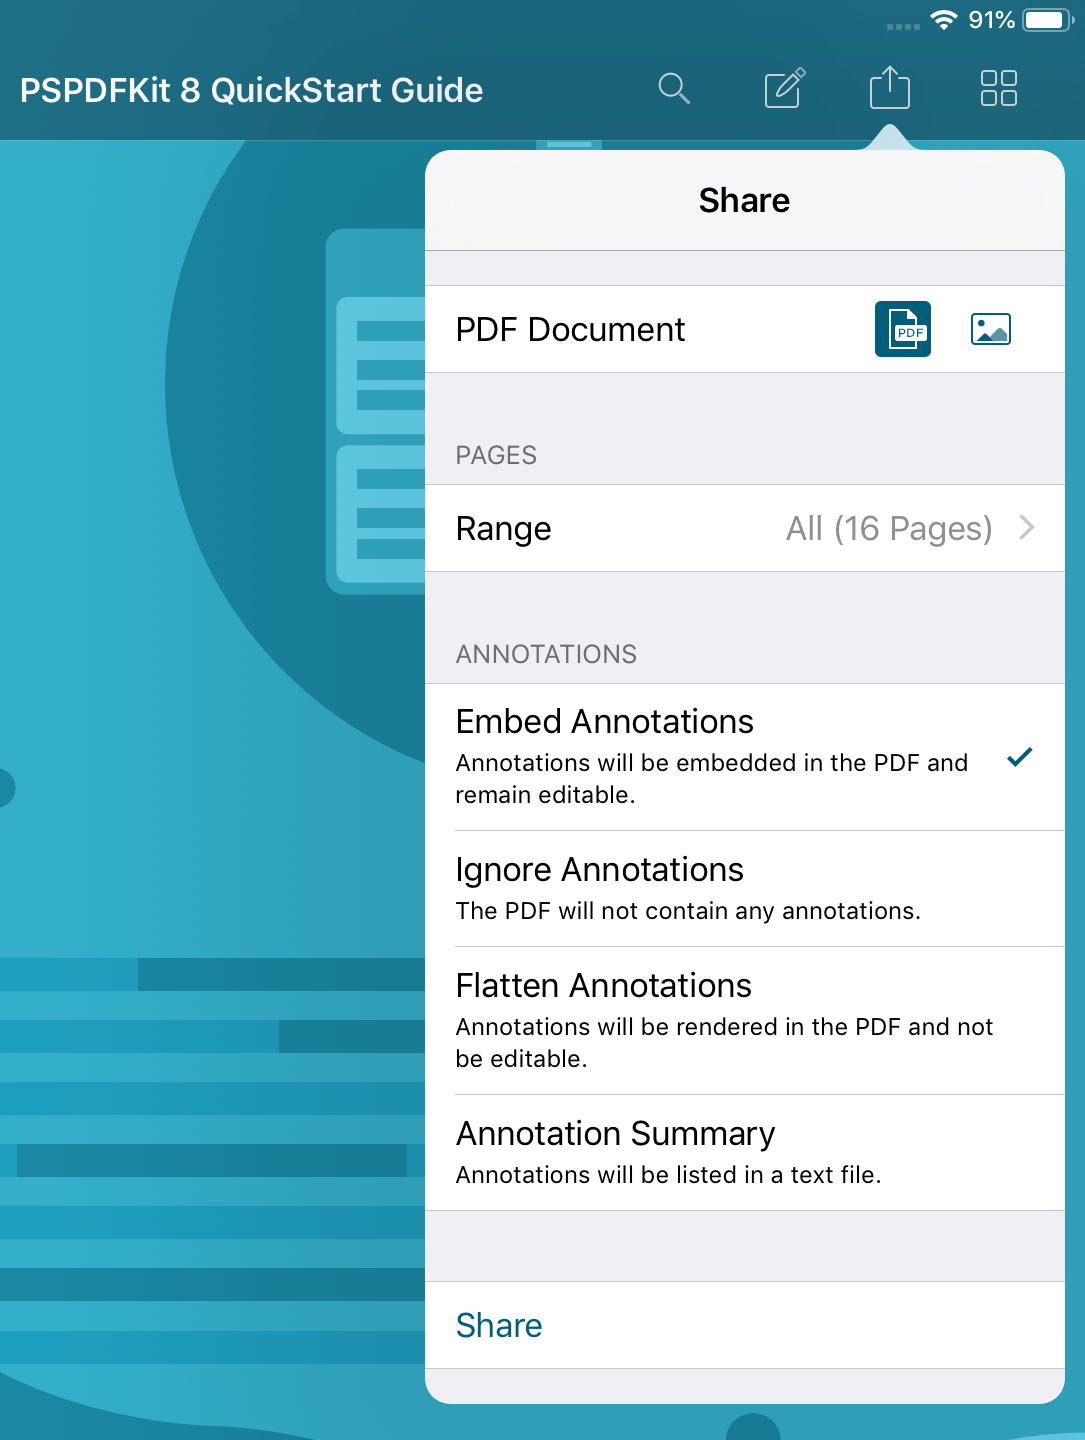The width and height of the screenshot is (1085, 1440).
Task: Tap the All (16 Pages) value
Action: [x=888, y=528]
